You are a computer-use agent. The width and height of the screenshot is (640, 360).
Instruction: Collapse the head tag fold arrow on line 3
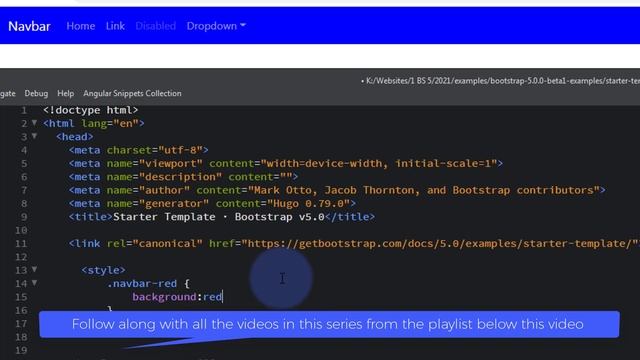click(x=35, y=136)
